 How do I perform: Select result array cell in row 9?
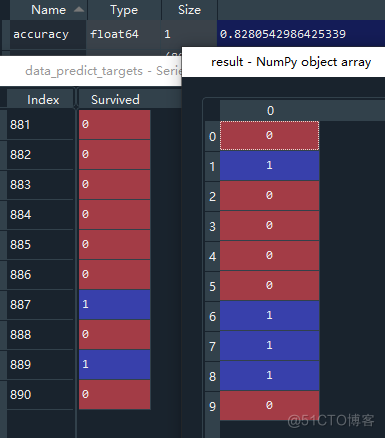pyautogui.click(x=269, y=406)
